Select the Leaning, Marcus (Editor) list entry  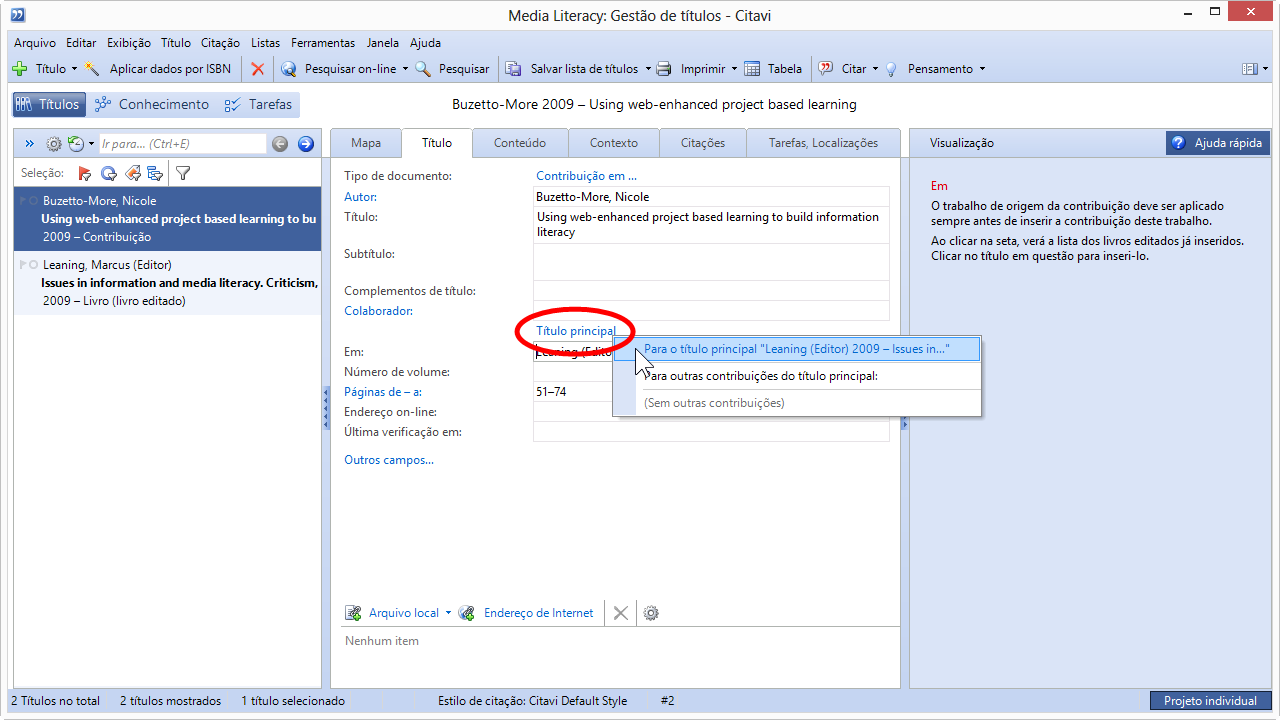tap(167, 283)
